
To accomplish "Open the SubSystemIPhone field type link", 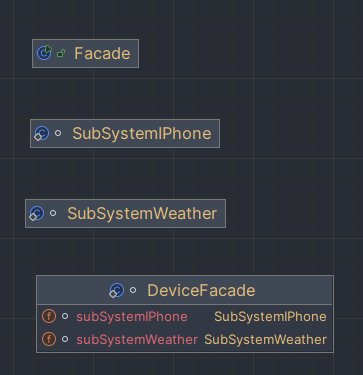I will pos(270,316).
